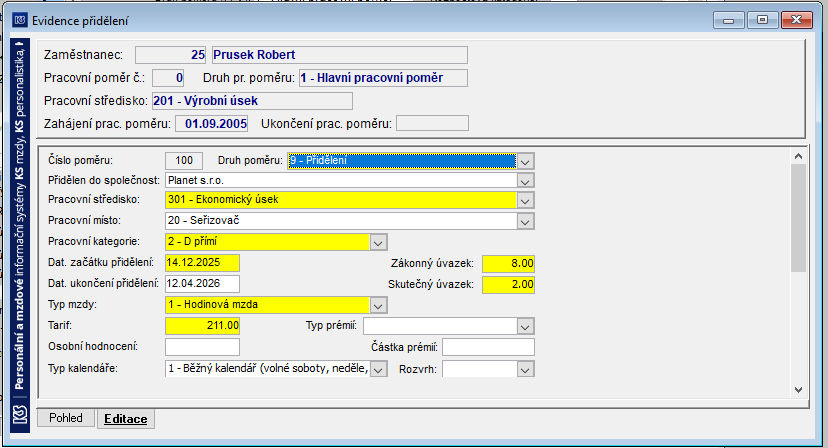Click '1 - Hlavní pracovní poměr' field
The height and width of the screenshot is (448, 828).
[383, 78]
